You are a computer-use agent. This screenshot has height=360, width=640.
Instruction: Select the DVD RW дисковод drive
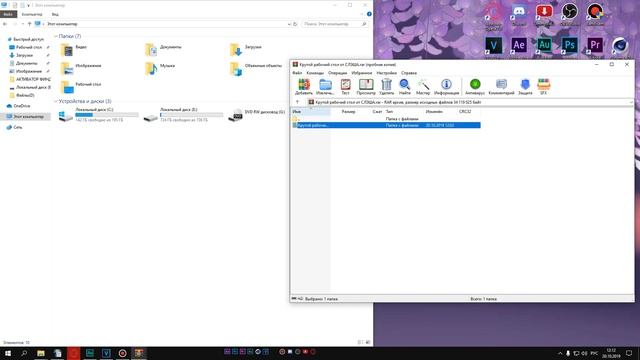click(x=257, y=115)
